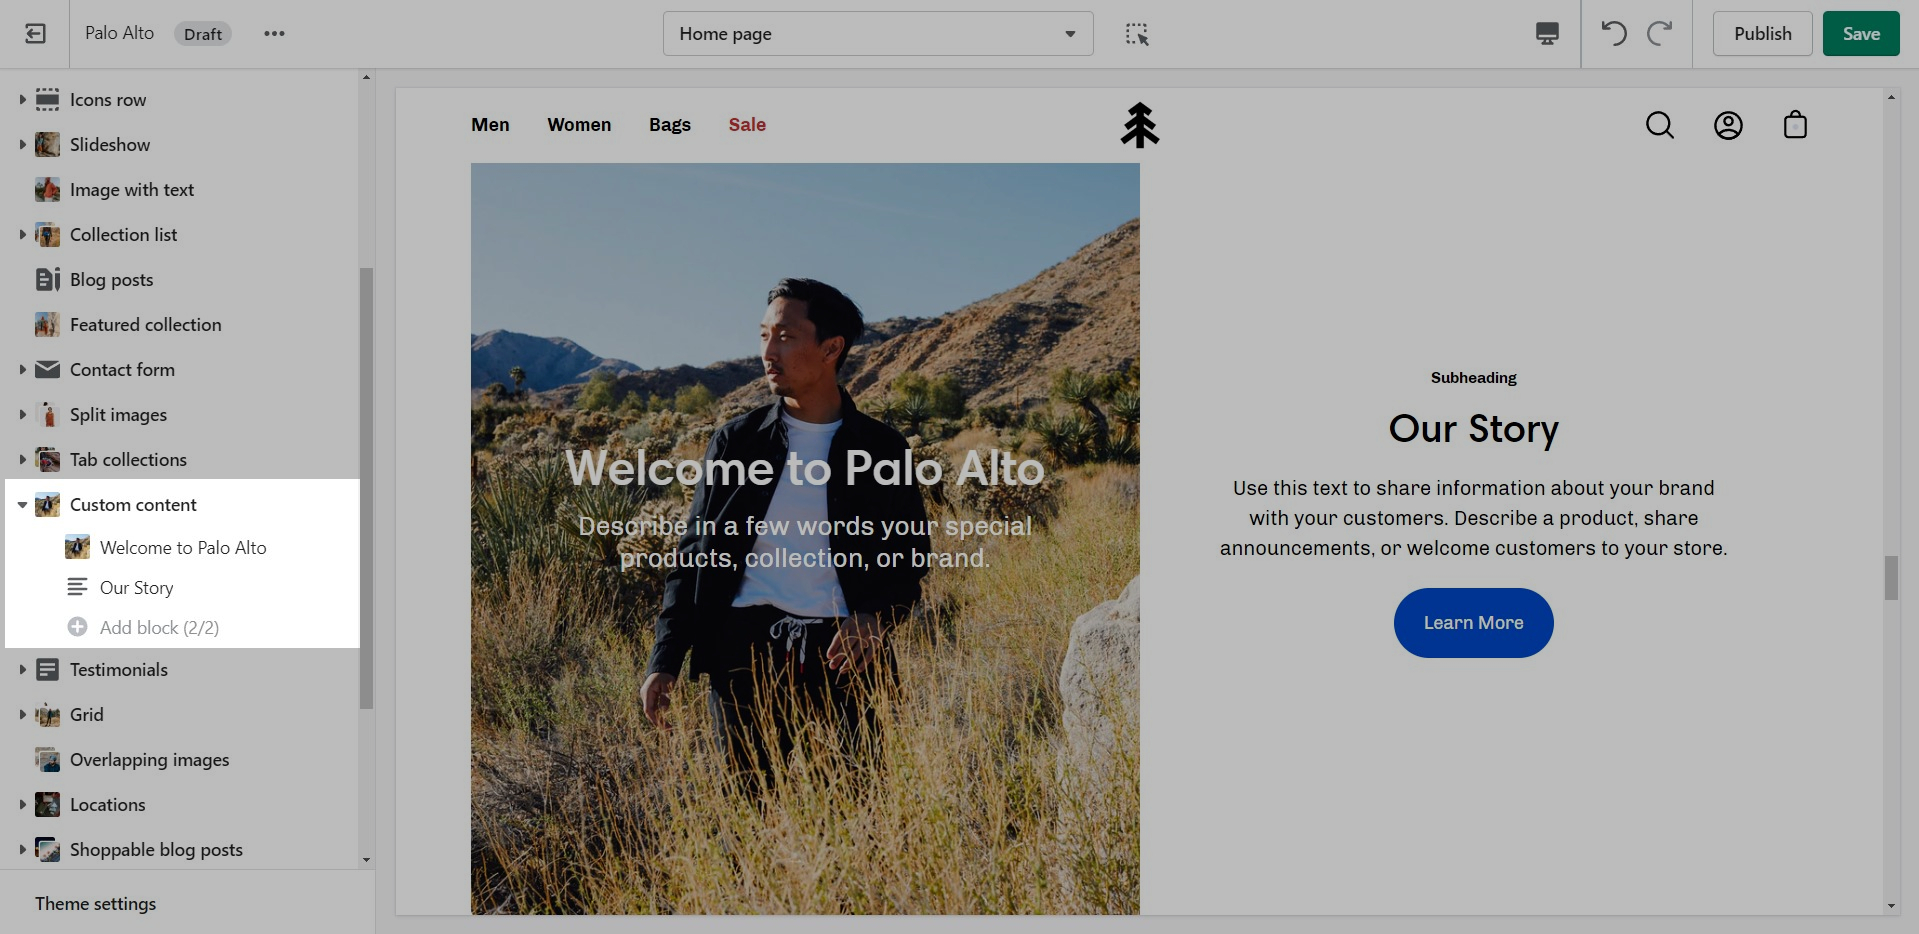
Task: Click the account profile icon
Action: click(1728, 125)
